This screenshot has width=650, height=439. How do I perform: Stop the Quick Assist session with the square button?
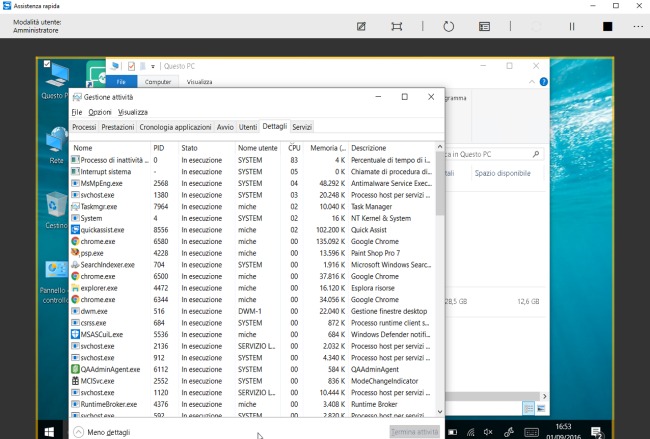607,27
